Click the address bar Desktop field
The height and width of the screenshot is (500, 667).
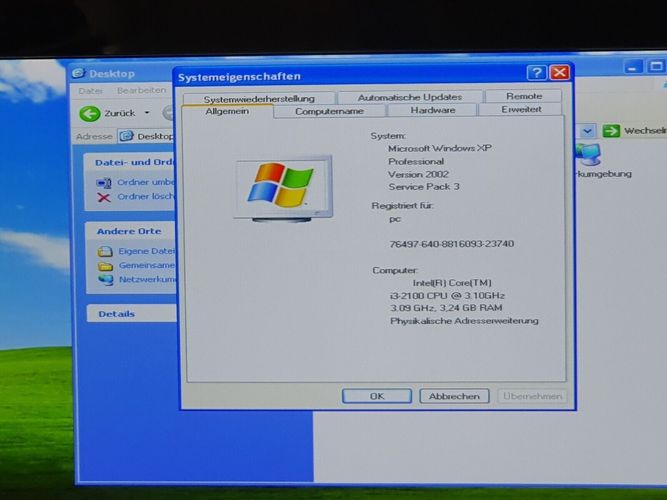[x=146, y=136]
